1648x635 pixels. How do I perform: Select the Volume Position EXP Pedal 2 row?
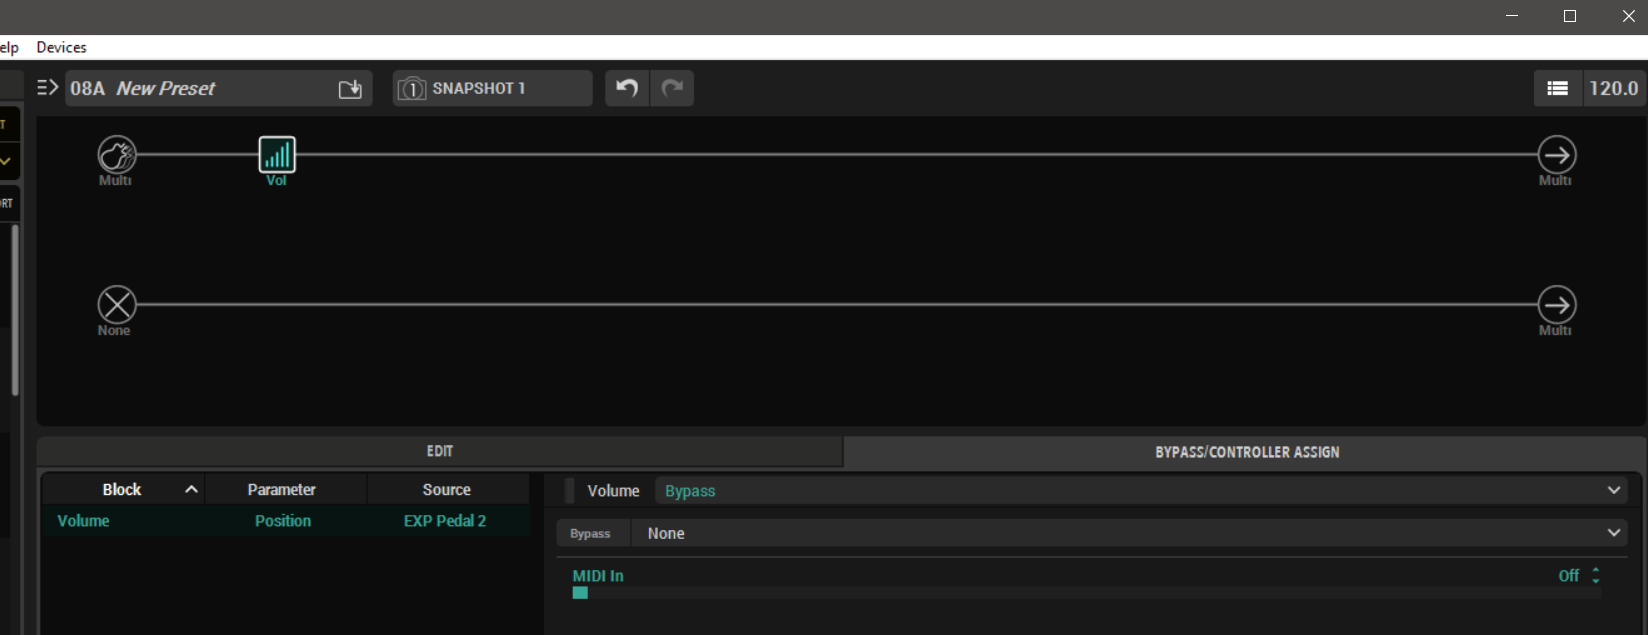[x=285, y=521]
